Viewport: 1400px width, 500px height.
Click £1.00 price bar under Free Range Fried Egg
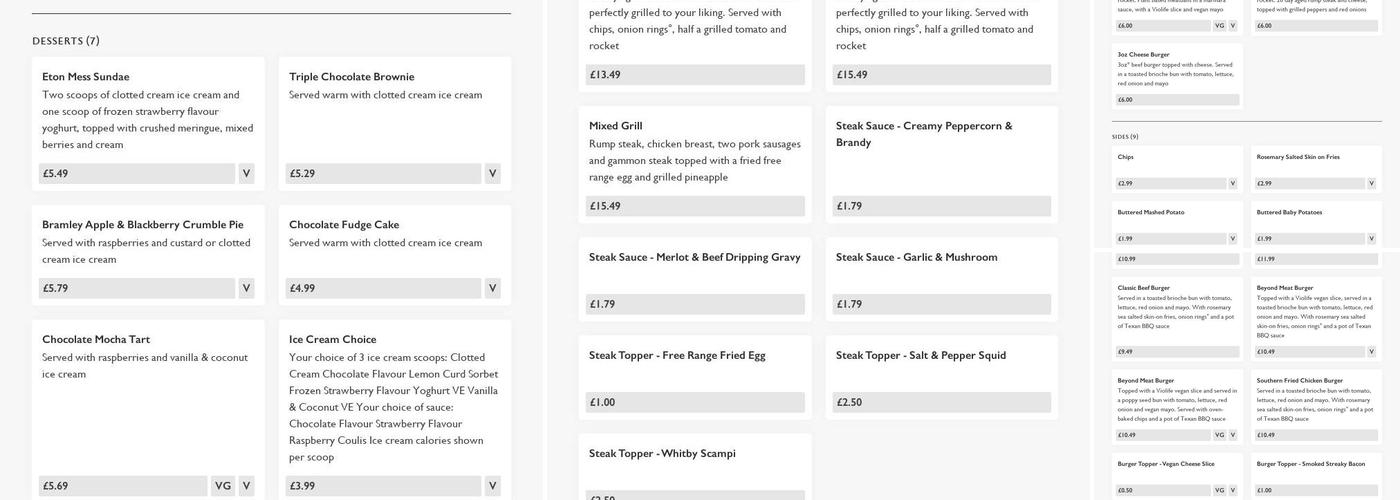click(694, 402)
